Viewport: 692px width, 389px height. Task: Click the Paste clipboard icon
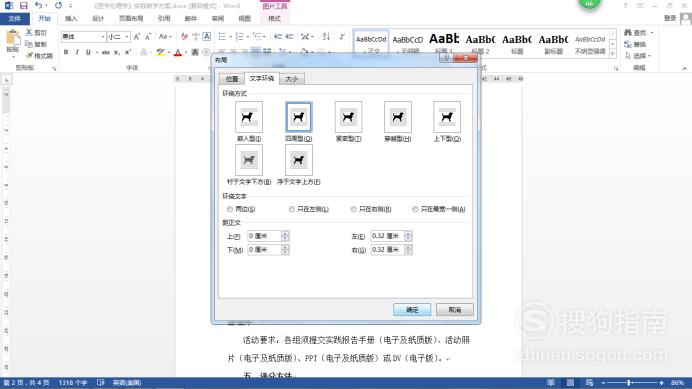[x=13, y=38]
